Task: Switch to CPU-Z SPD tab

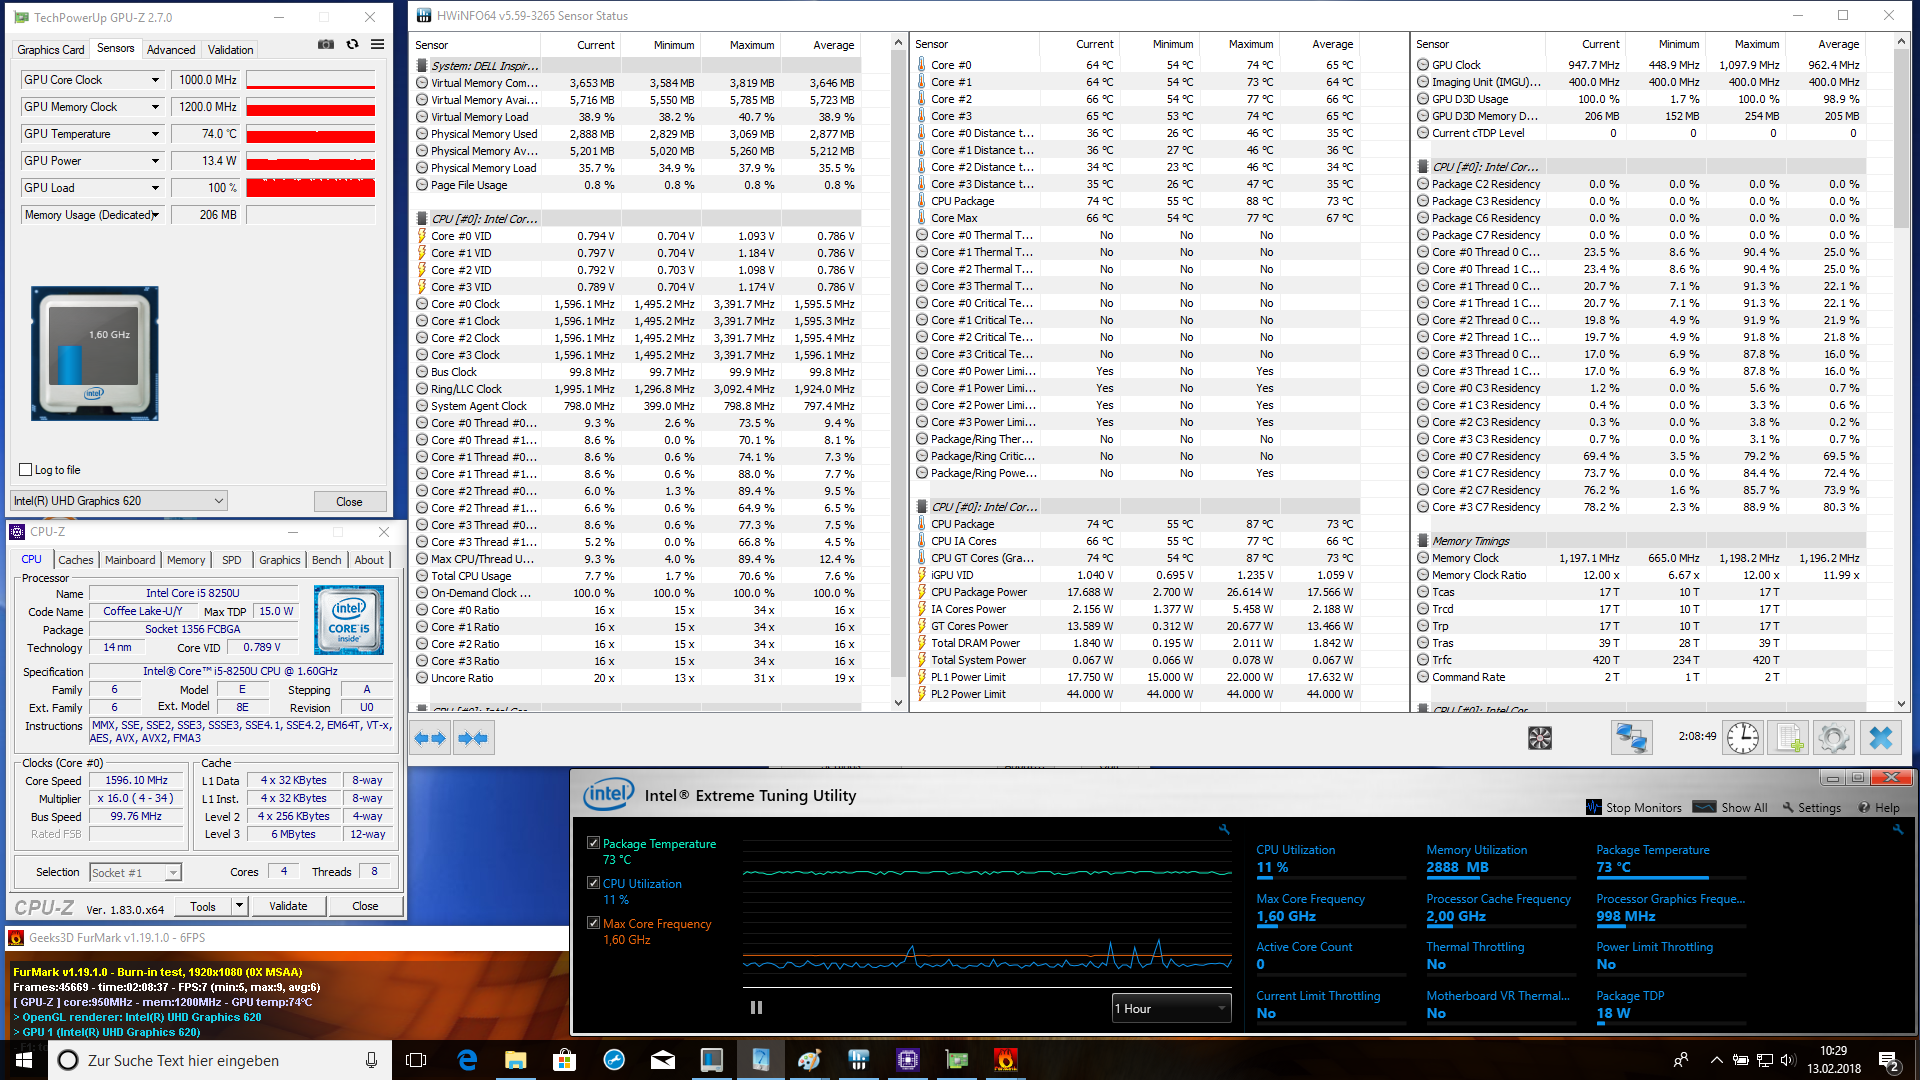Action: [232, 560]
